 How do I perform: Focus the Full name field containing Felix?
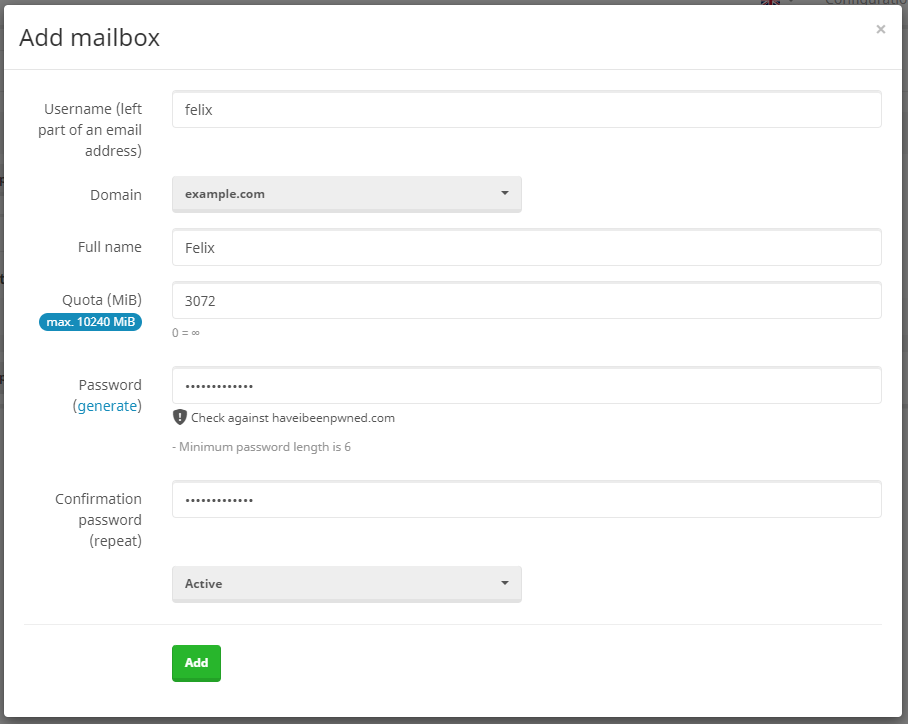(526, 247)
